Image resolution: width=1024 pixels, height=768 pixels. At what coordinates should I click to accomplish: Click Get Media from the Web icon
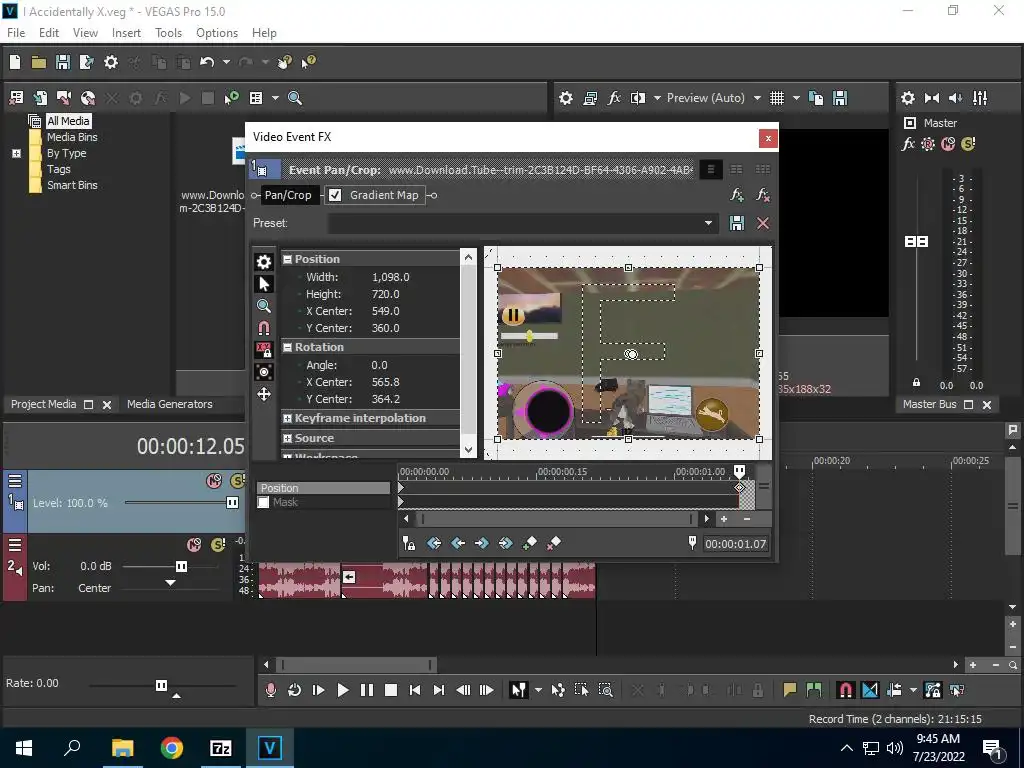click(x=88, y=98)
